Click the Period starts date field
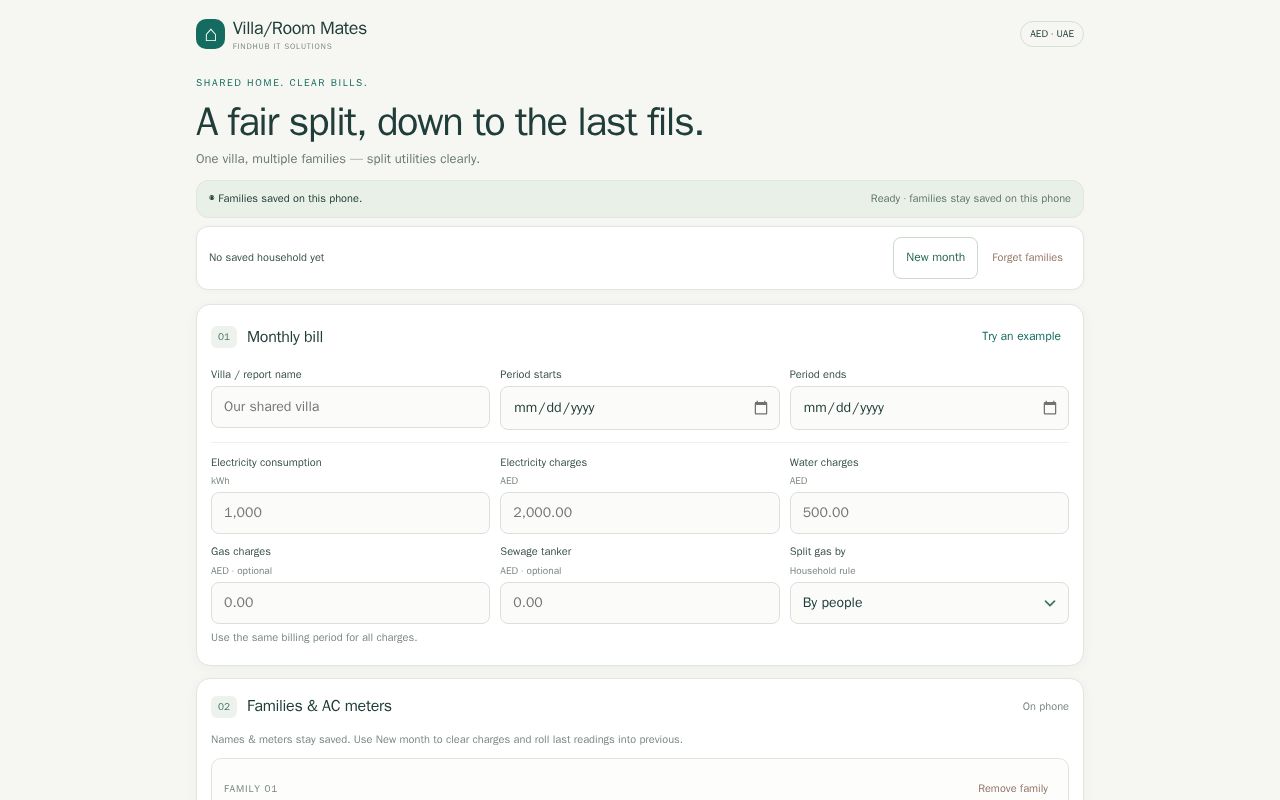The width and height of the screenshot is (1280, 800). click(x=640, y=408)
